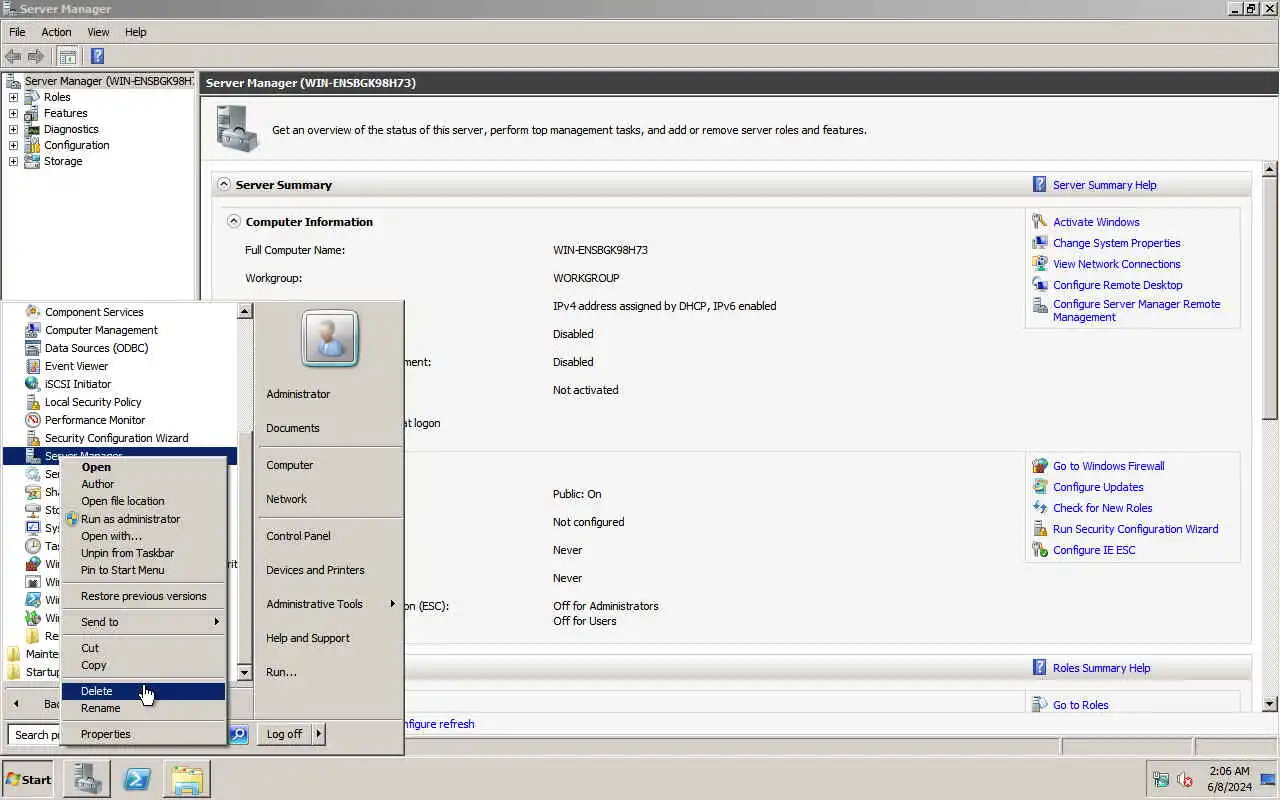Open Performance Monitor from the Start menu
Viewport: 1280px width, 800px height.
click(95, 420)
